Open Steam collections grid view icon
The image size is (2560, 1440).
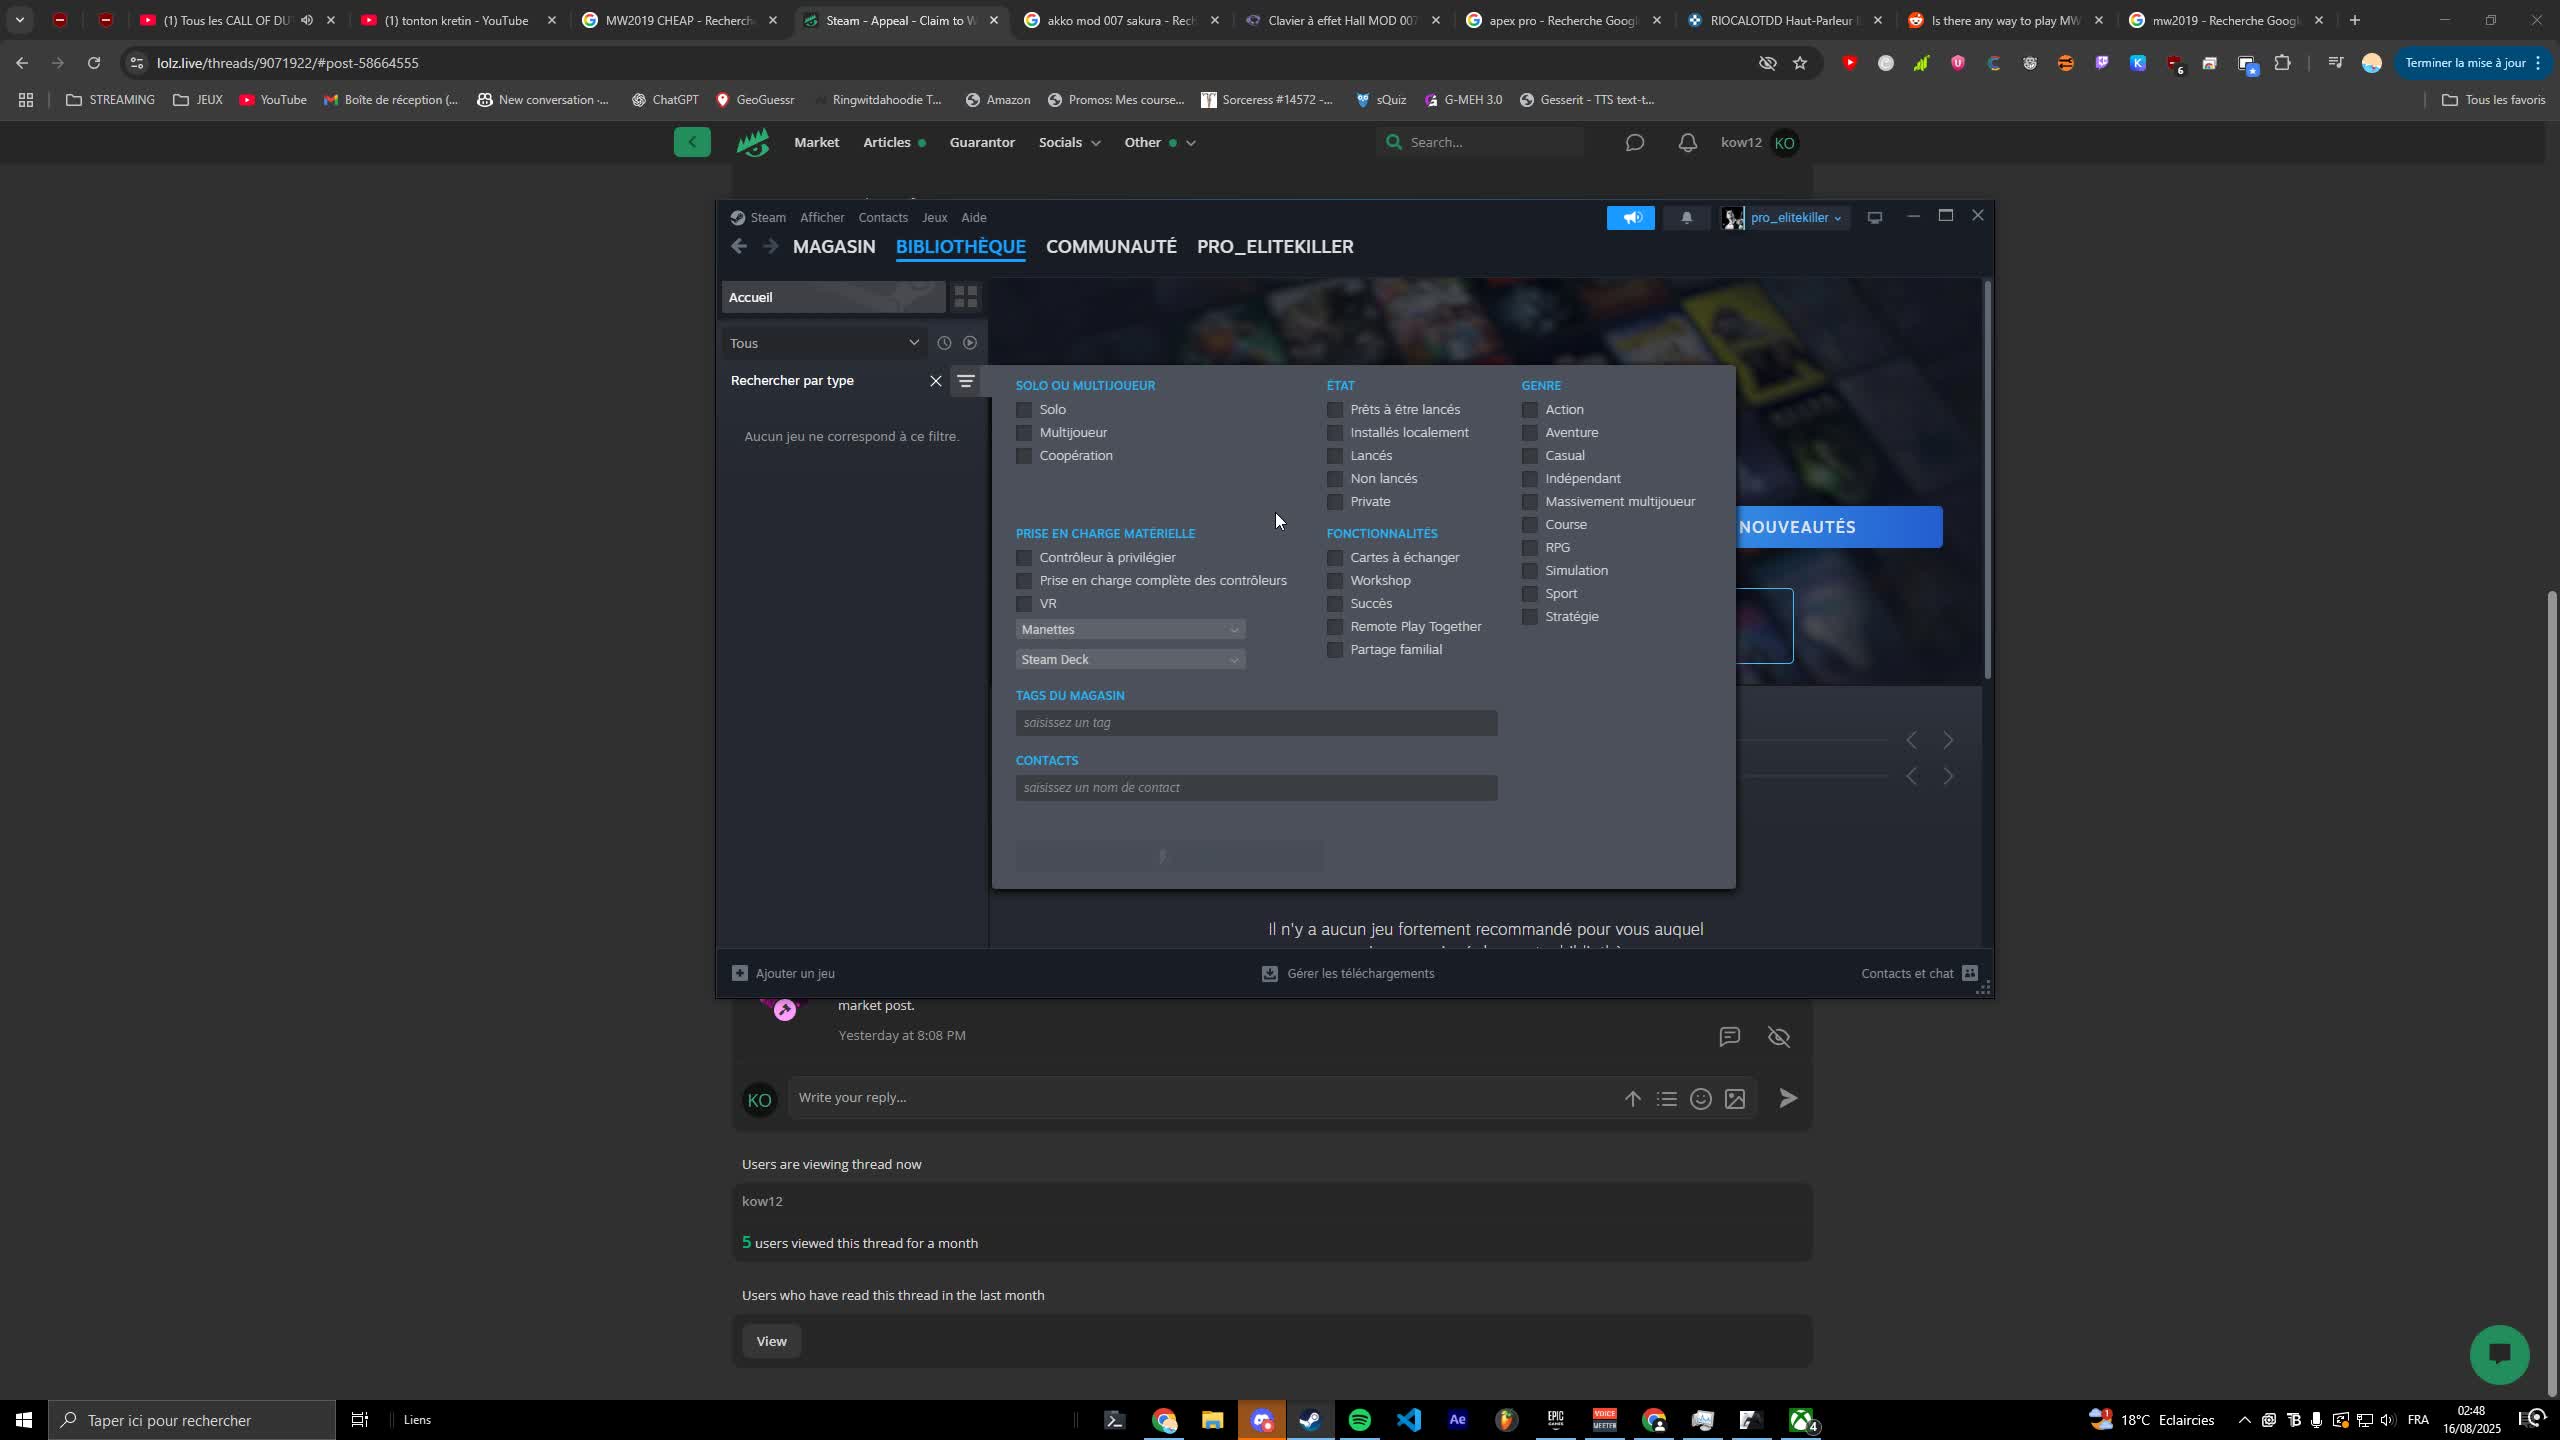(x=965, y=297)
